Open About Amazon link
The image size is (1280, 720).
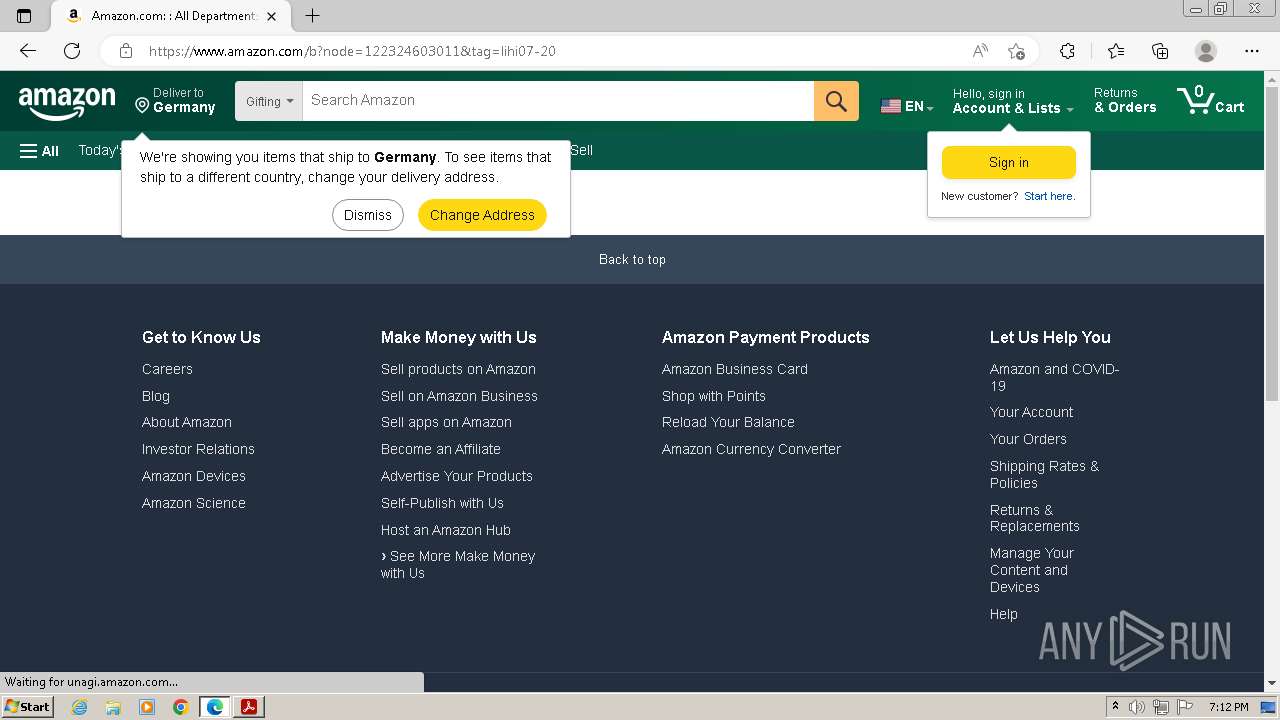pyautogui.click(x=187, y=422)
